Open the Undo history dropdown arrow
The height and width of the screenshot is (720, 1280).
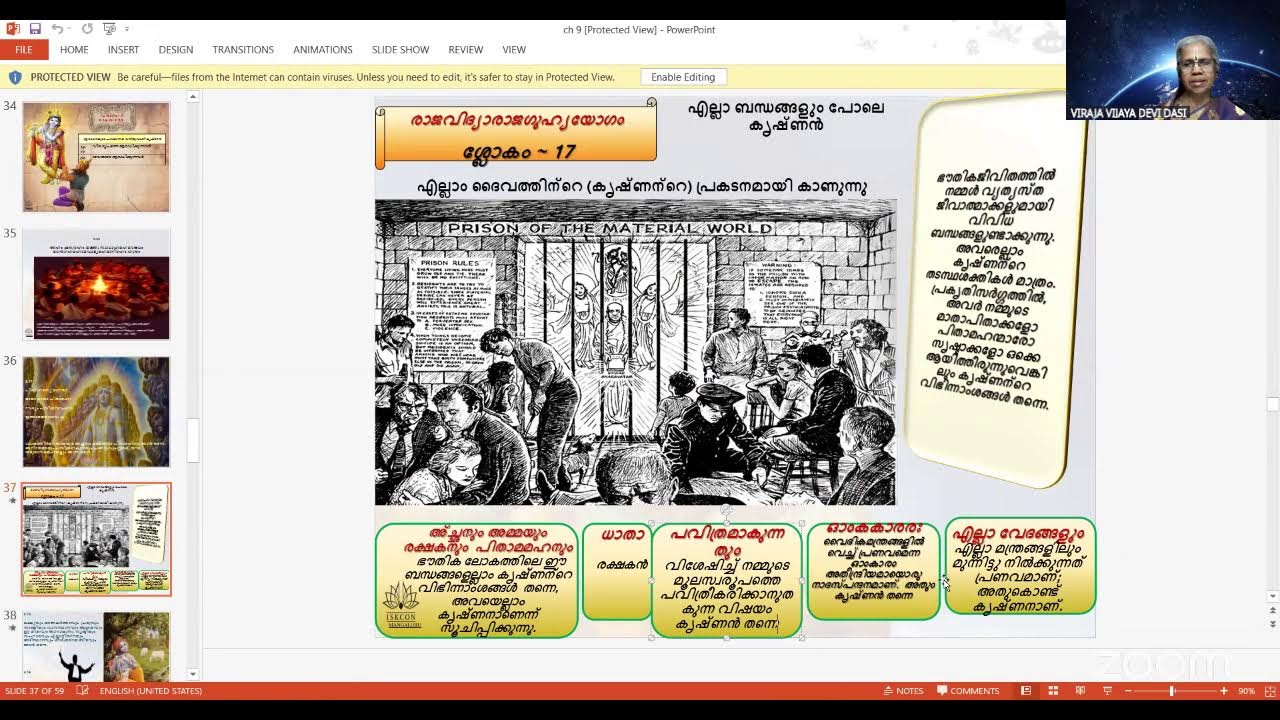(x=70, y=29)
